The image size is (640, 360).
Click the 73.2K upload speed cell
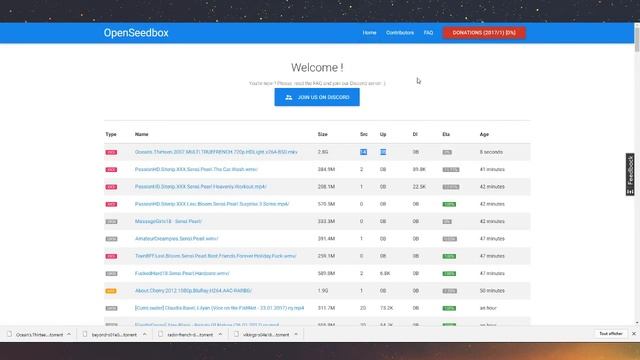coord(387,308)
